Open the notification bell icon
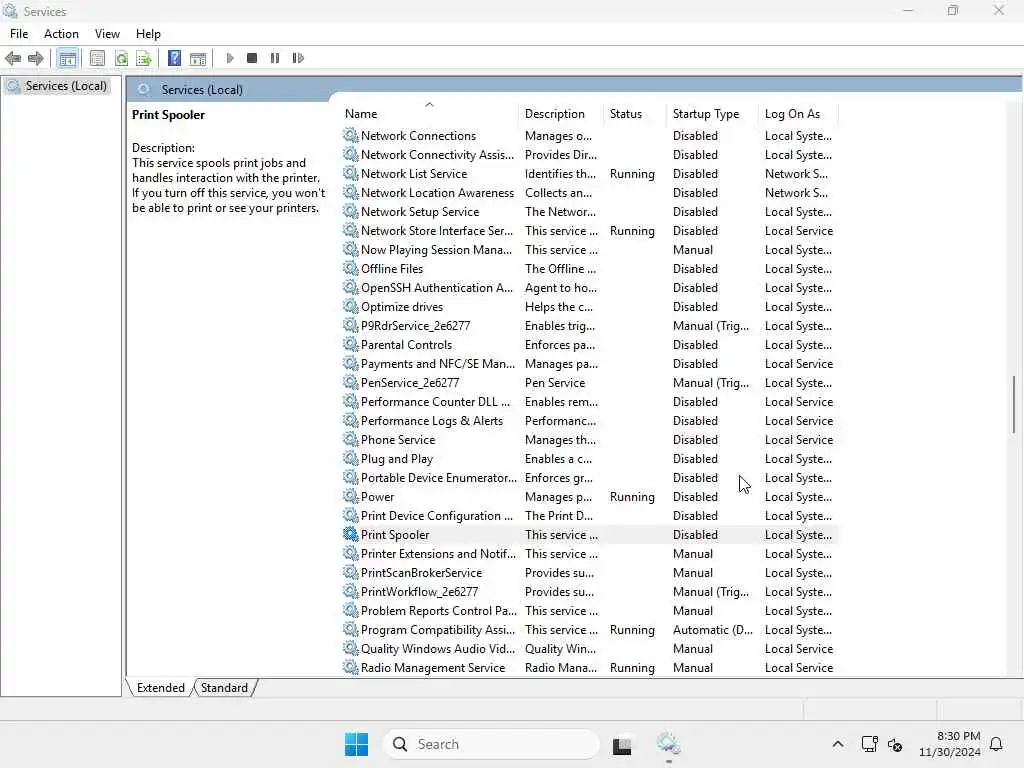Viewport: 1024px width, 768px height. point(996,744)
